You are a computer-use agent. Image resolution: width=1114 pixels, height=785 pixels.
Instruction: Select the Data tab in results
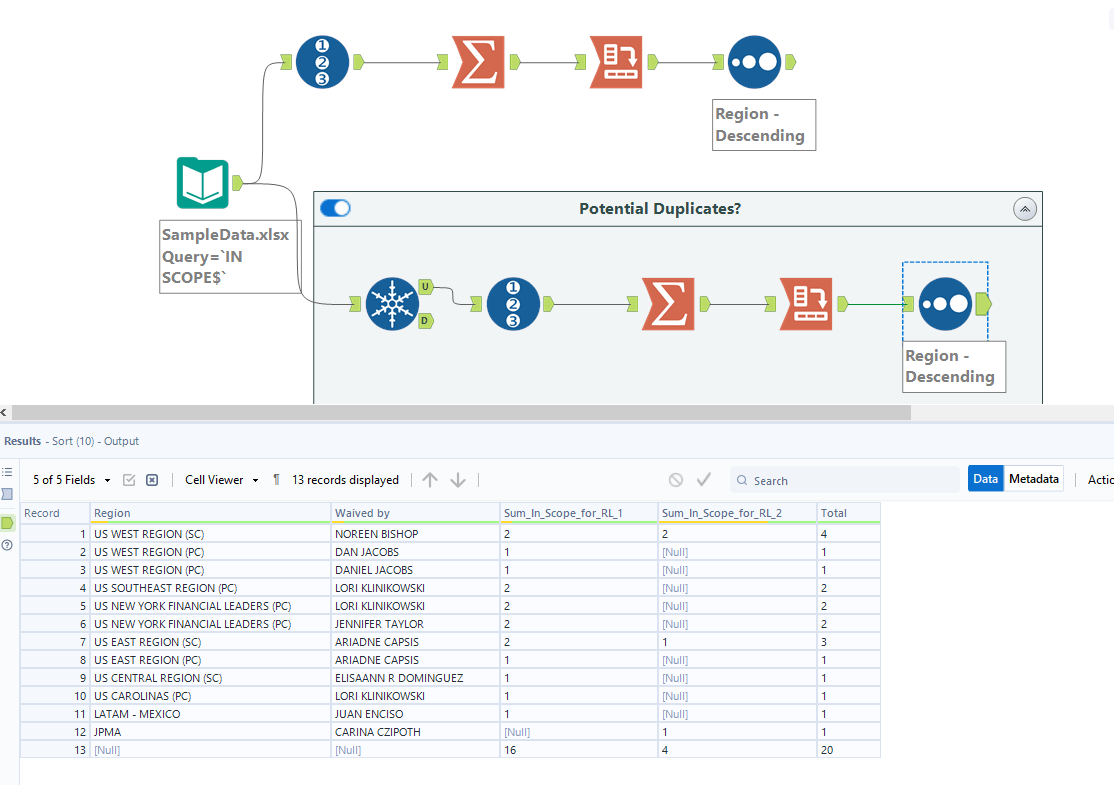985,478
